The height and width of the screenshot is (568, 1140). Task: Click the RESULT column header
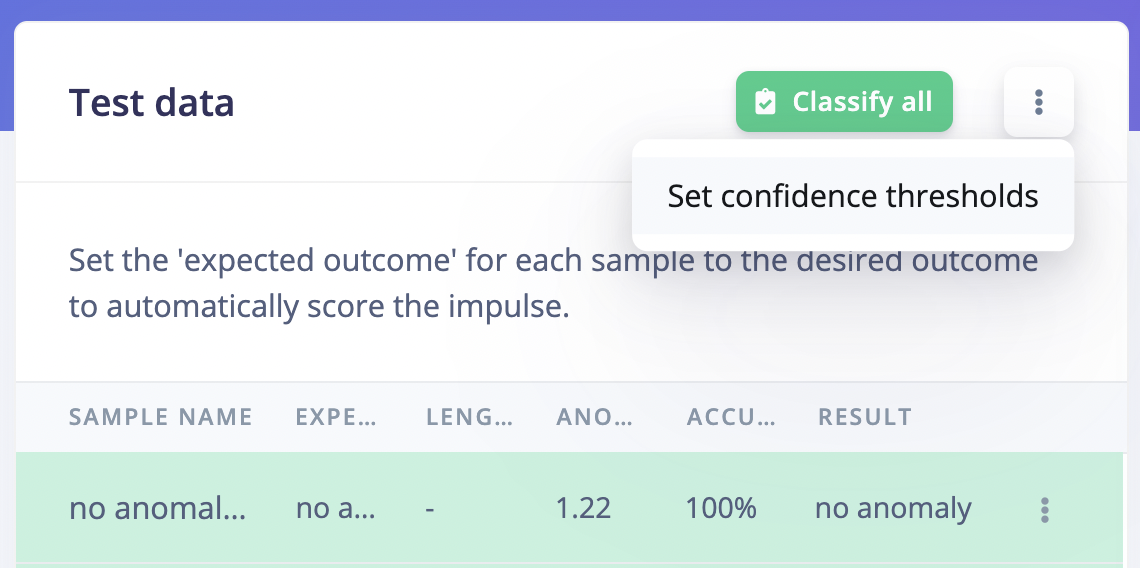click(x=864, y=417)
